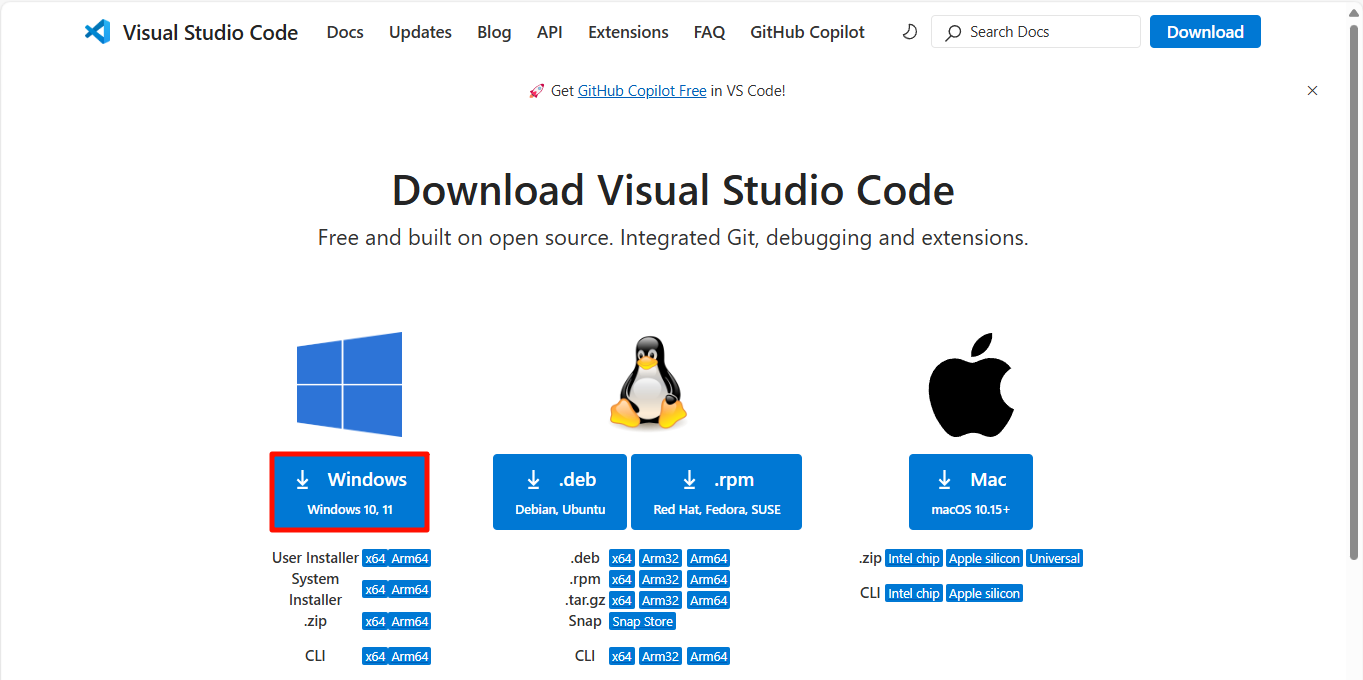
Task: Download the Apple silicon zip
Action: click(984, 557)
